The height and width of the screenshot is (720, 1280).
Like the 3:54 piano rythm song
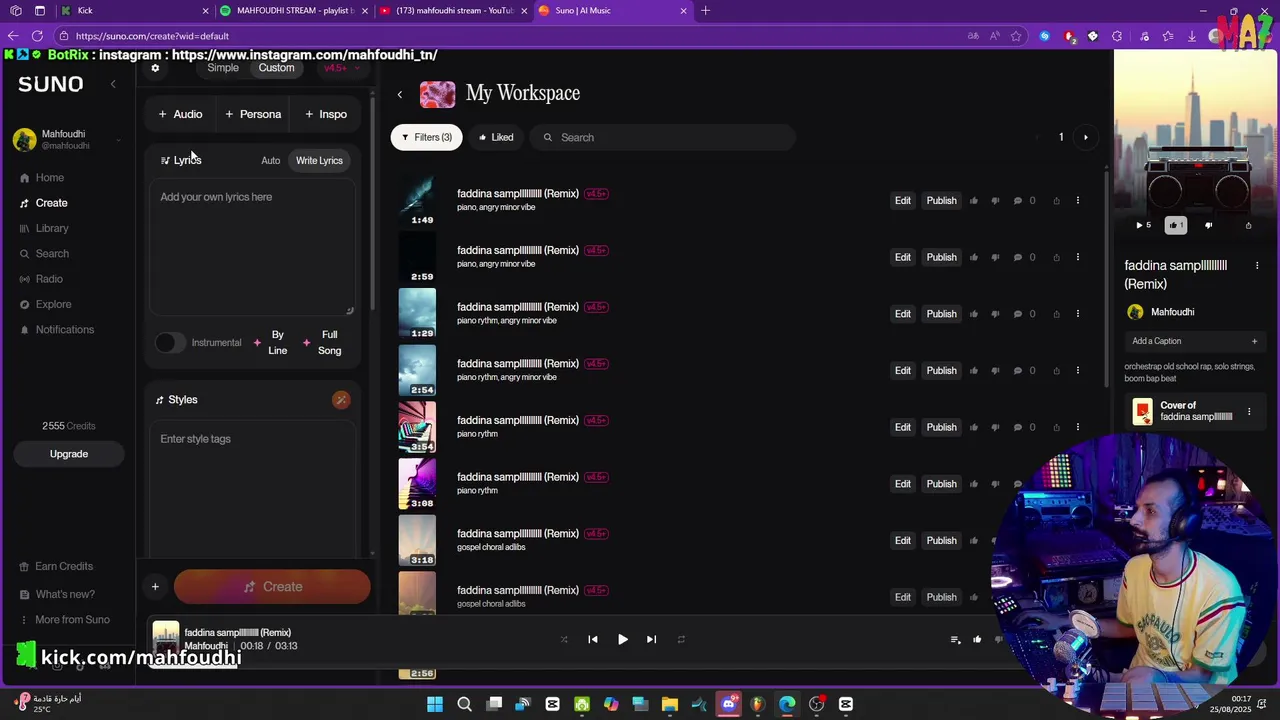[x=974, y=428]
